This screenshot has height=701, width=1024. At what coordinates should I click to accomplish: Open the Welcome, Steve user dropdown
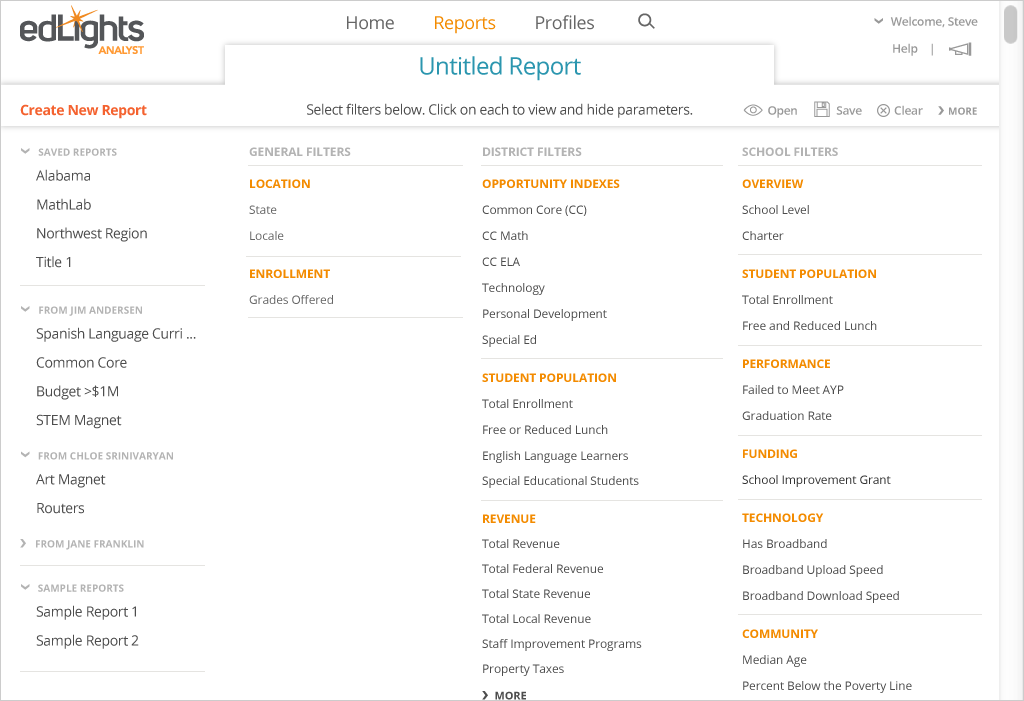pos(926,22)
